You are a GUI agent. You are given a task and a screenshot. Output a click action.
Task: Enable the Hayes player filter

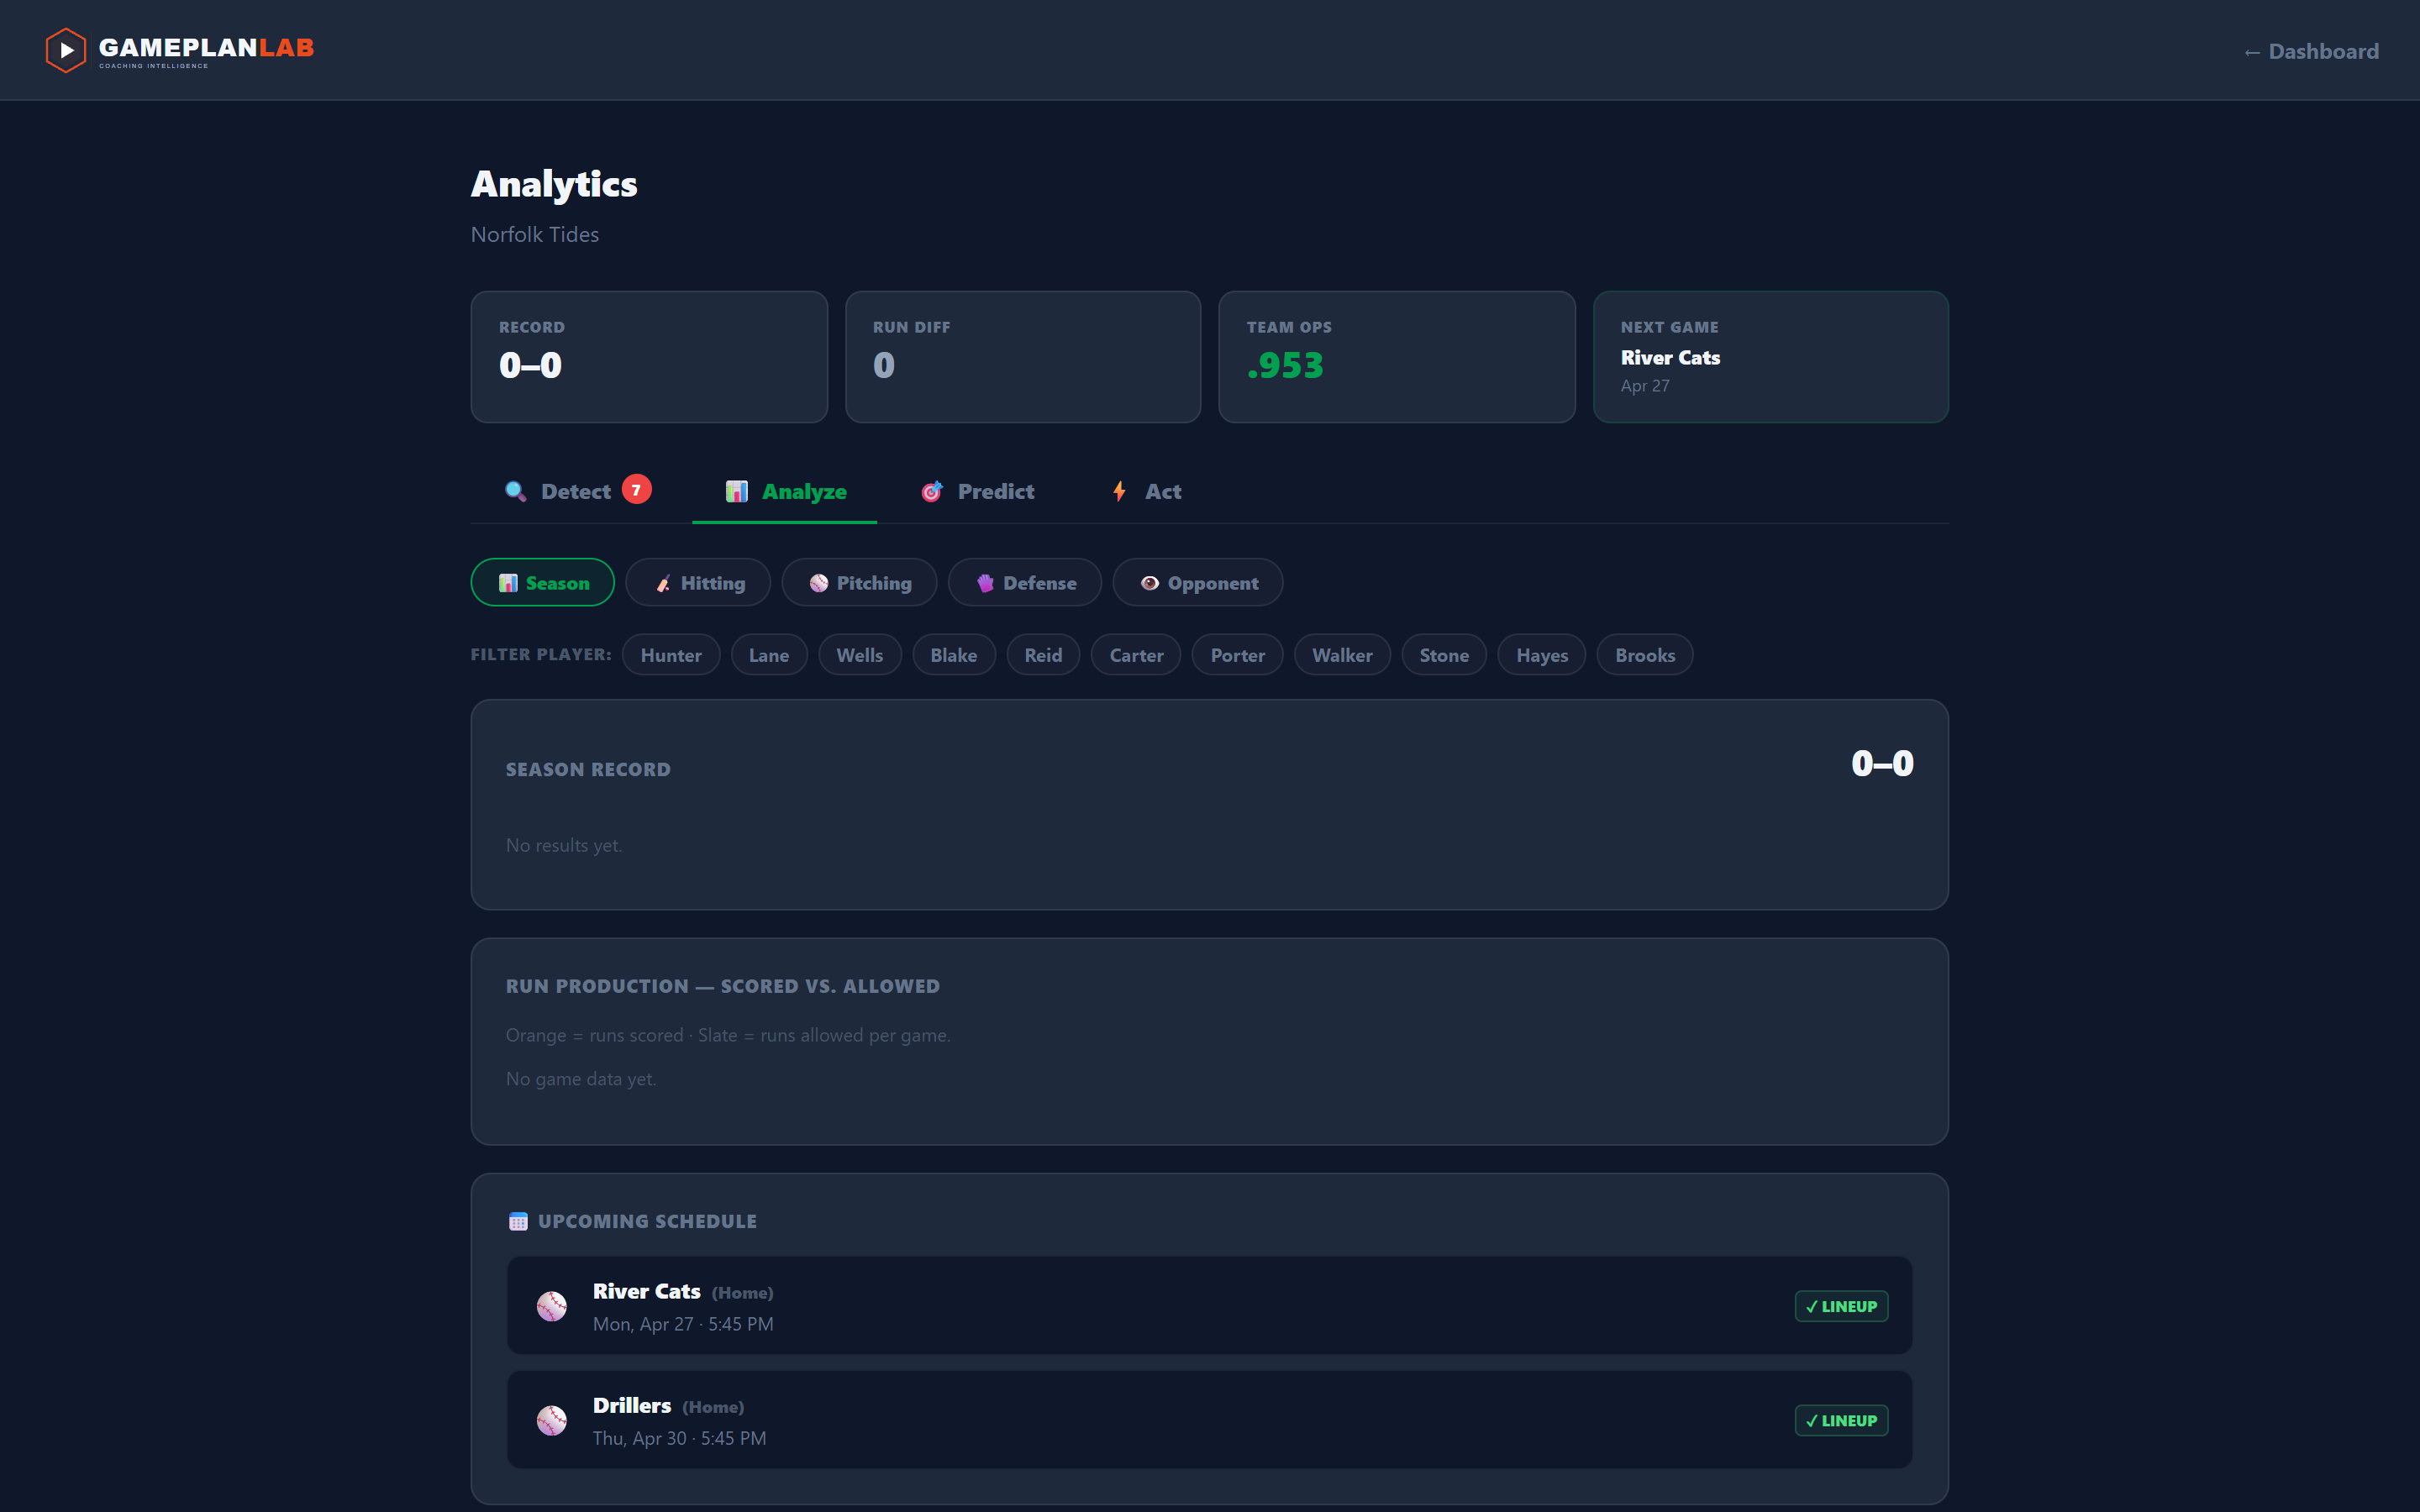coord(1541,655)
